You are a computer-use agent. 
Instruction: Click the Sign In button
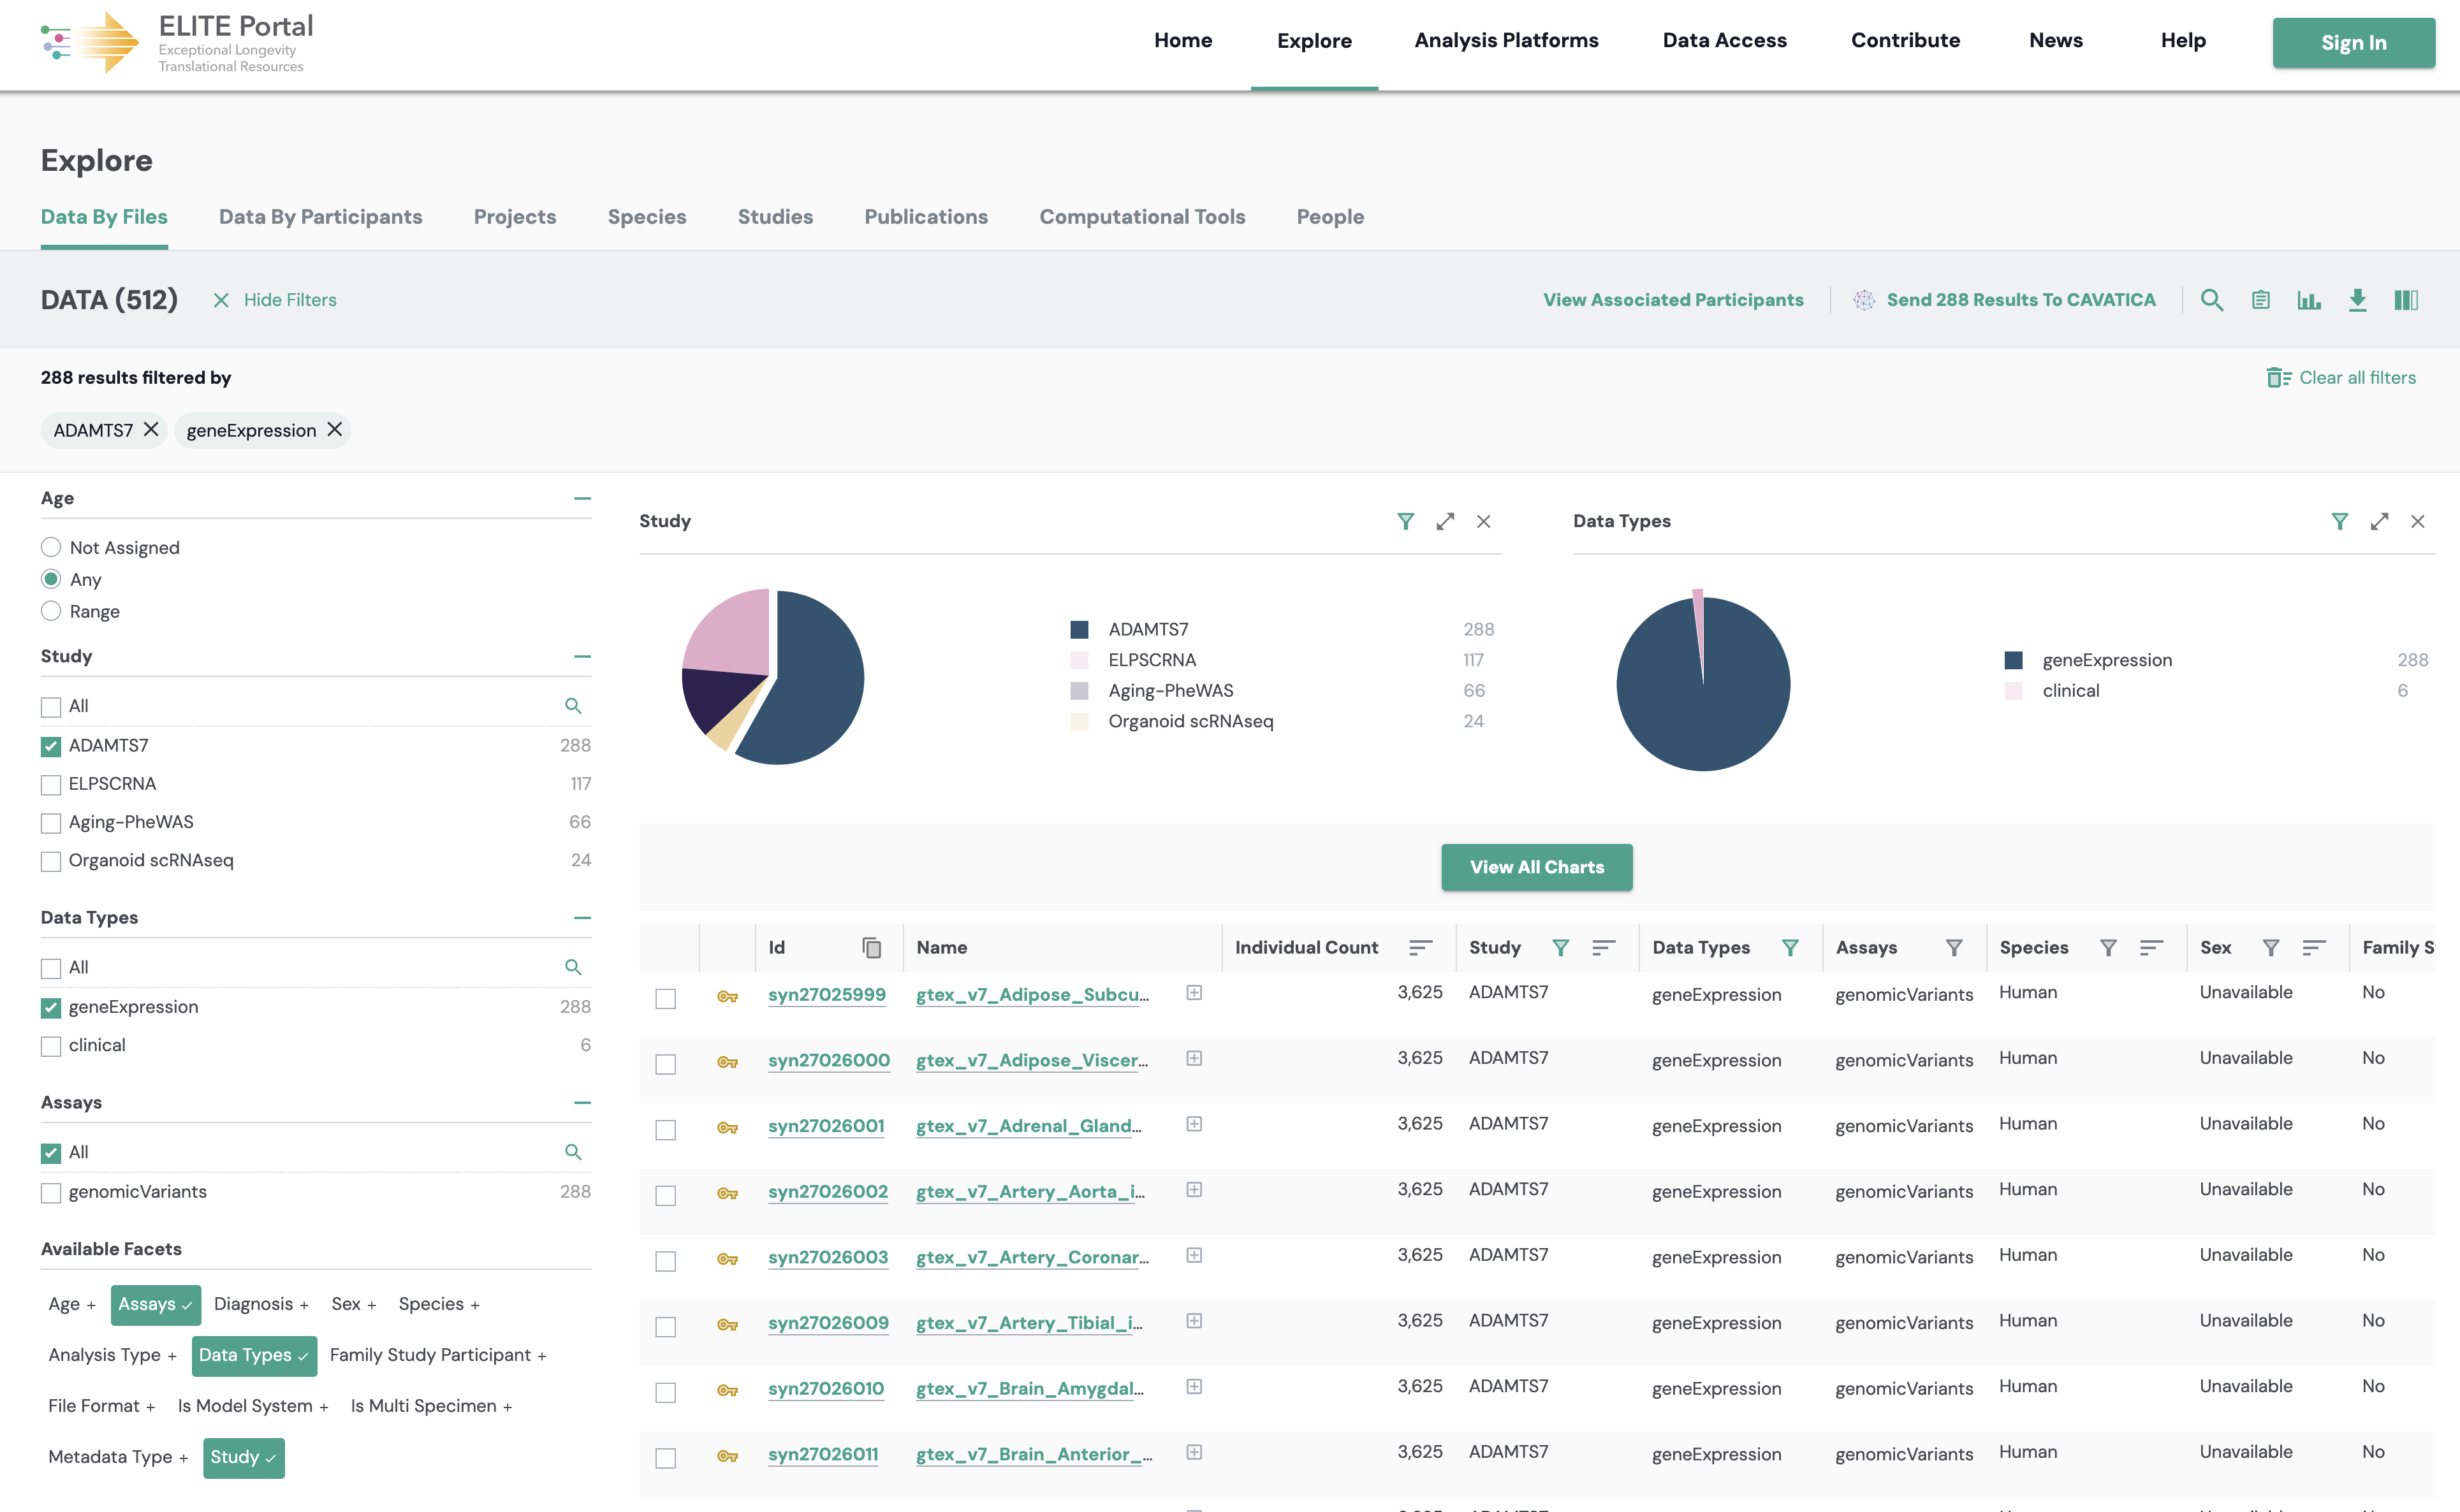coord(2353,43)
